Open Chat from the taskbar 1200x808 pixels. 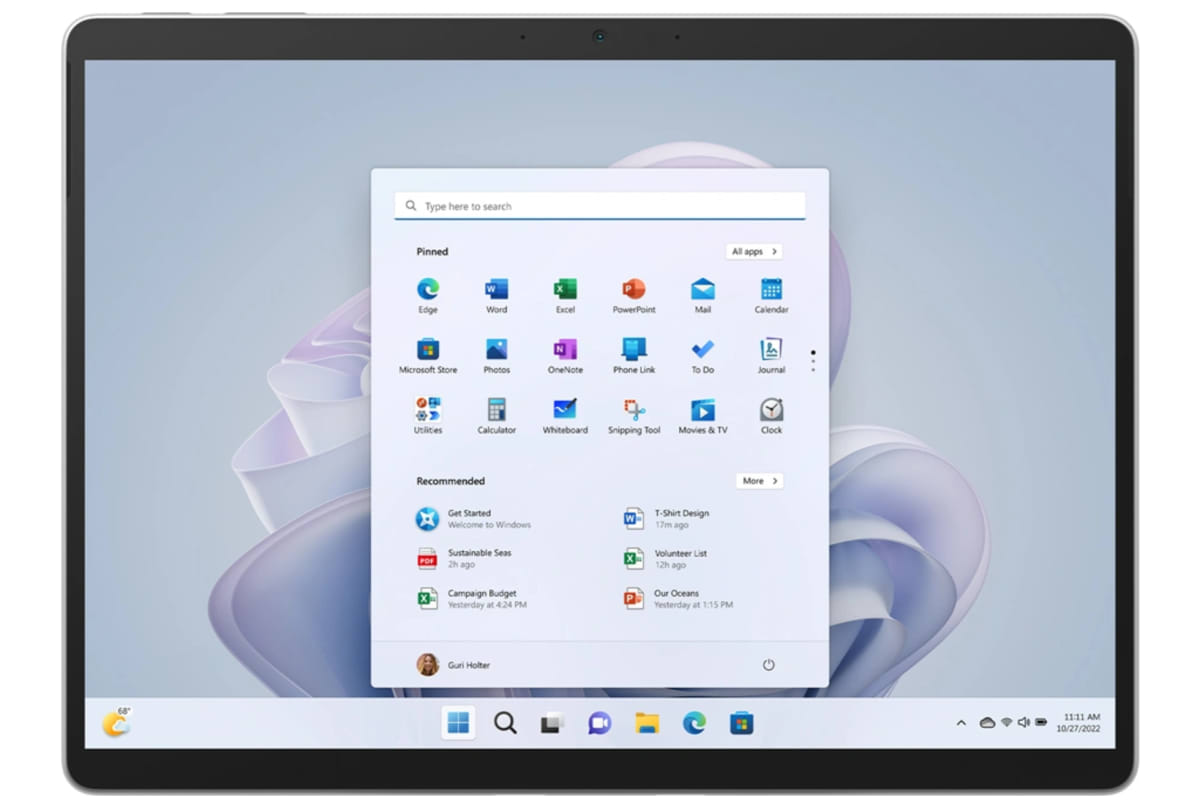point(599,722)
